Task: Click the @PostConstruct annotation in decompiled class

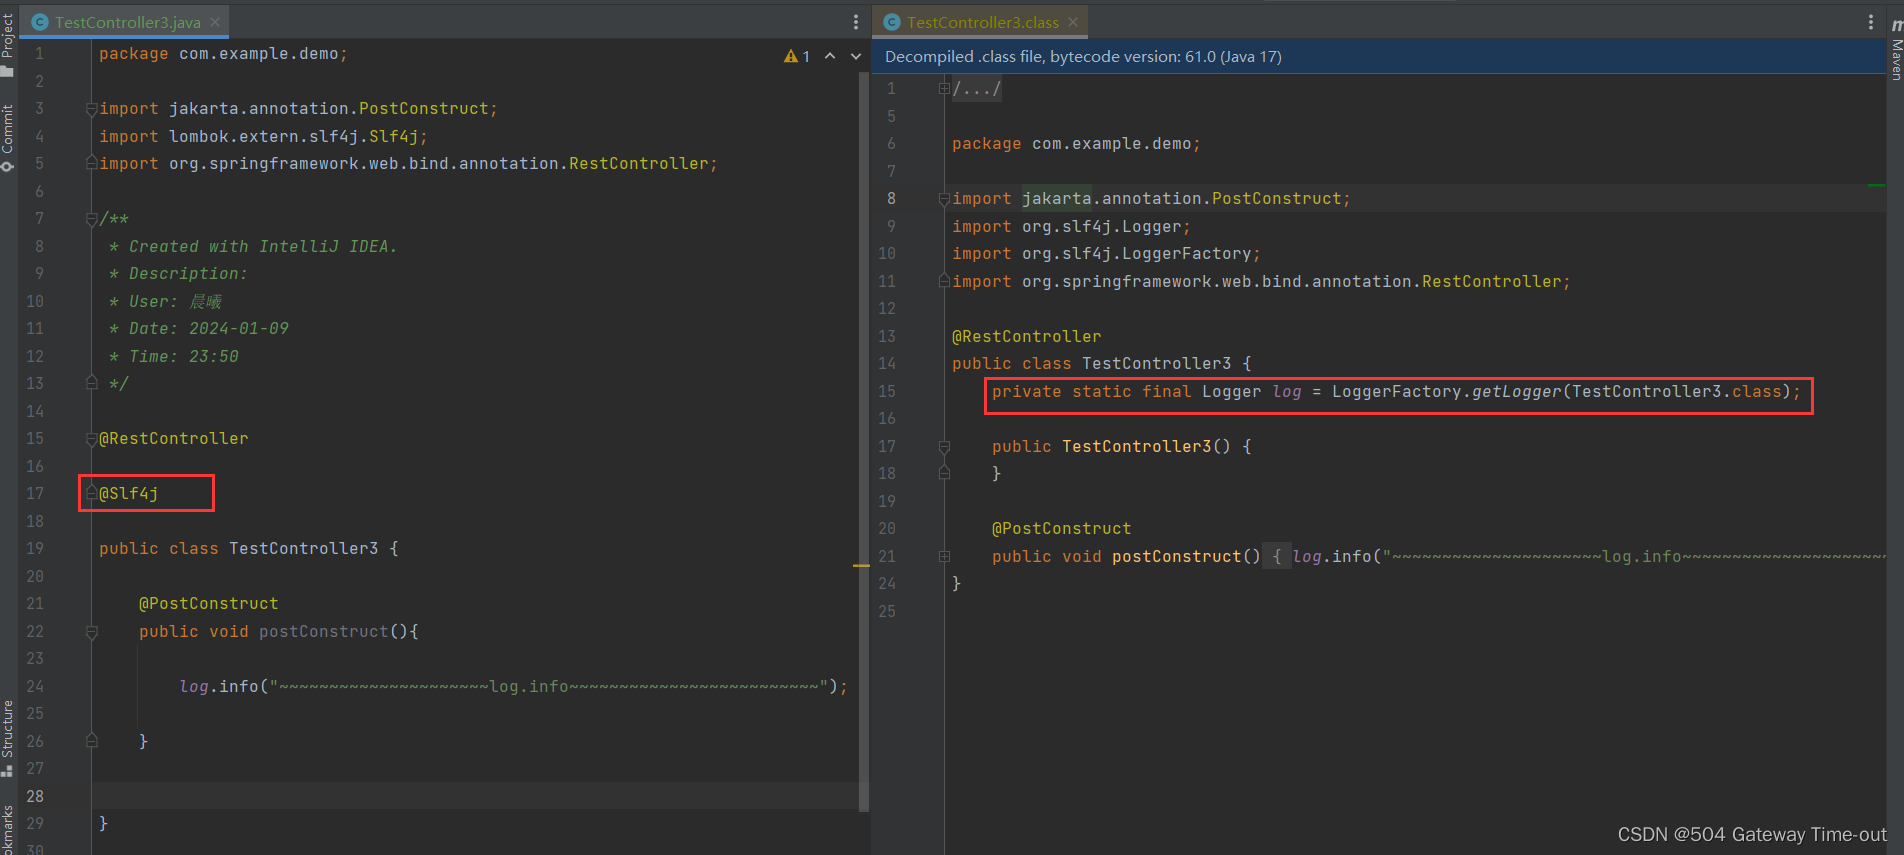Action: pos(1062,528)
